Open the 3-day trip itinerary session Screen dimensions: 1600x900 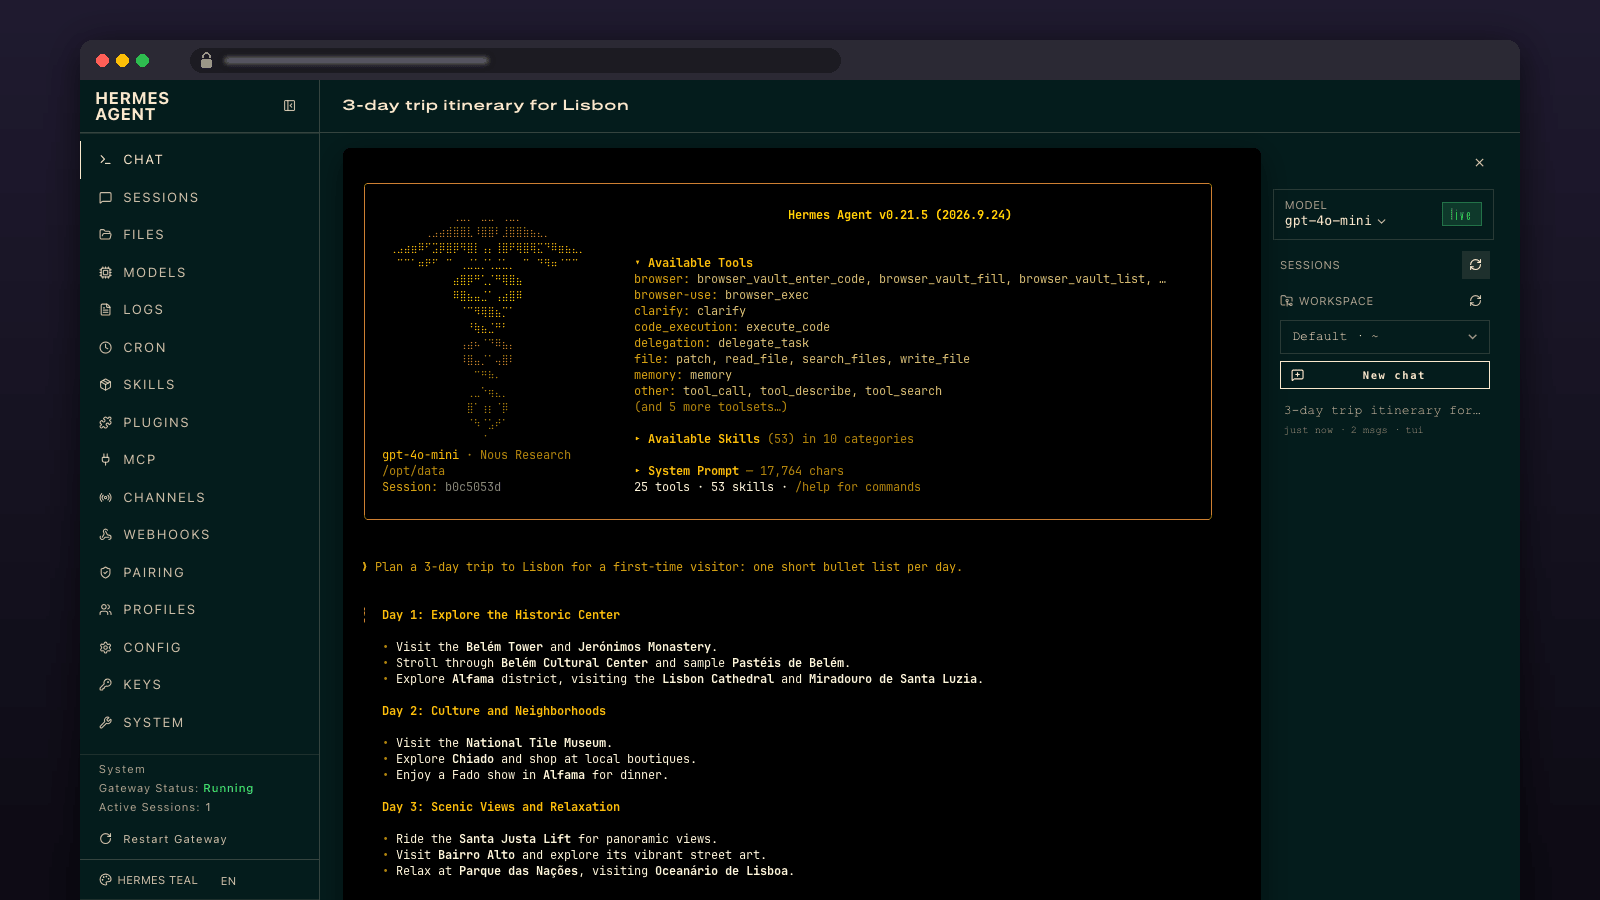coord(1384,419)
